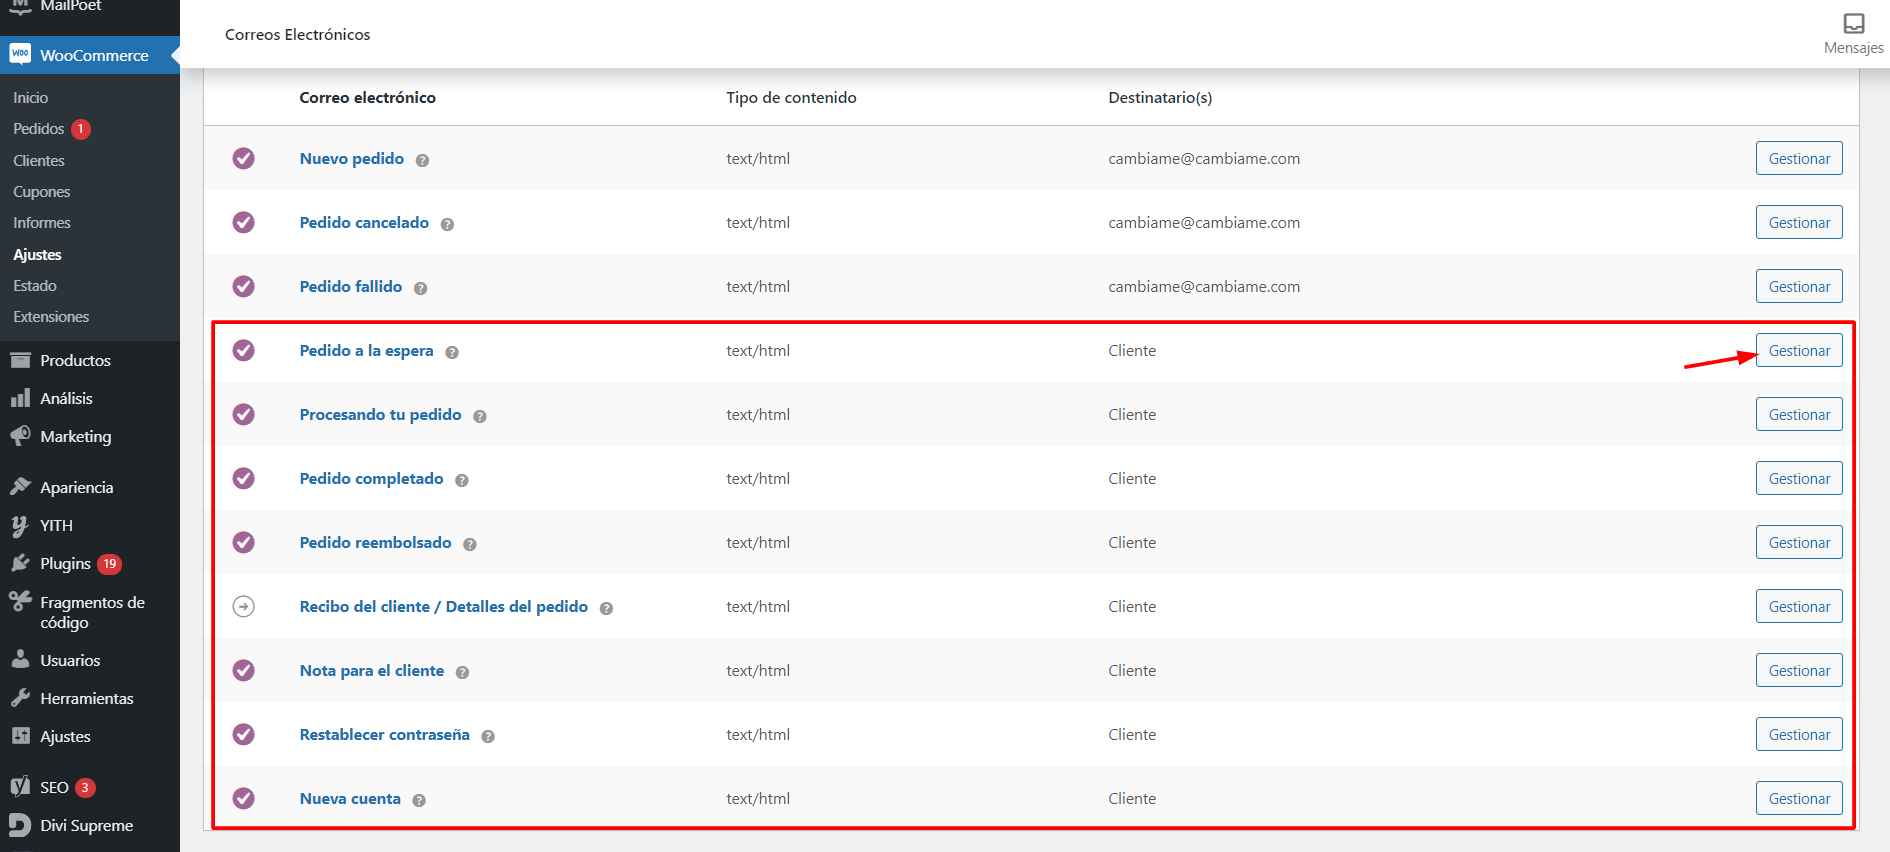Click enabled status check for Pedido completado
The width and height of the screenshot is (1890, 852).
pyautogui.click(x=243, y=478)
